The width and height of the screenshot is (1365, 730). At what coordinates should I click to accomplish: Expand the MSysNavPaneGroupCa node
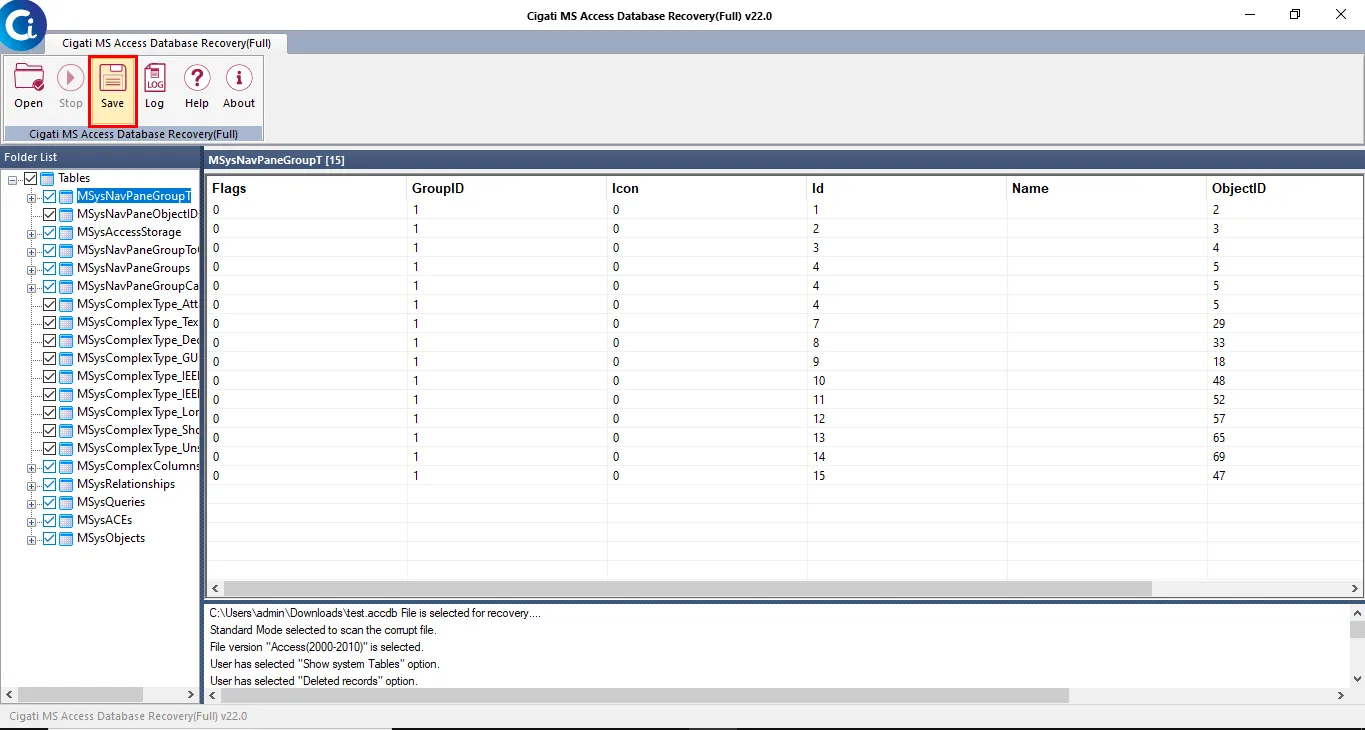(32, 287)
